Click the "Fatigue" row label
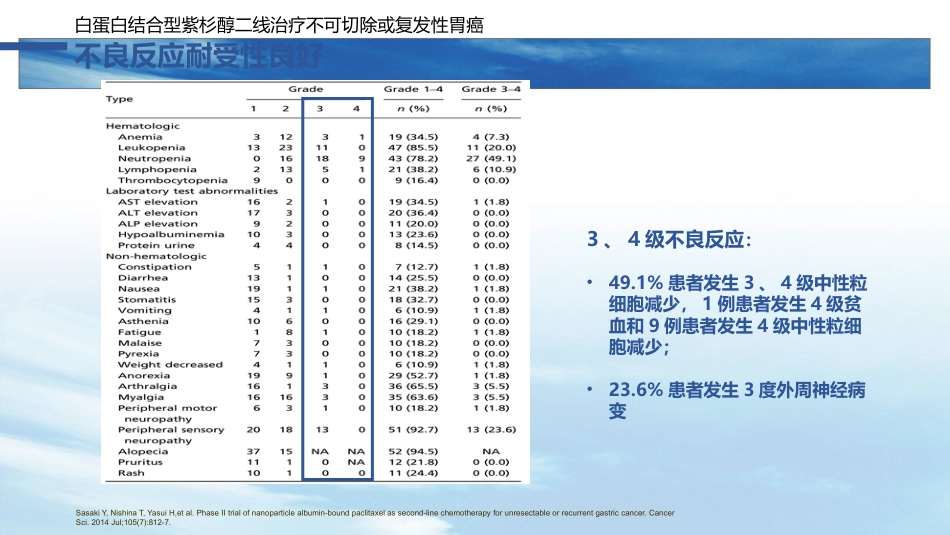Viewport: 950px width, 535px height. pyautogui.click(x=139, y=332)
